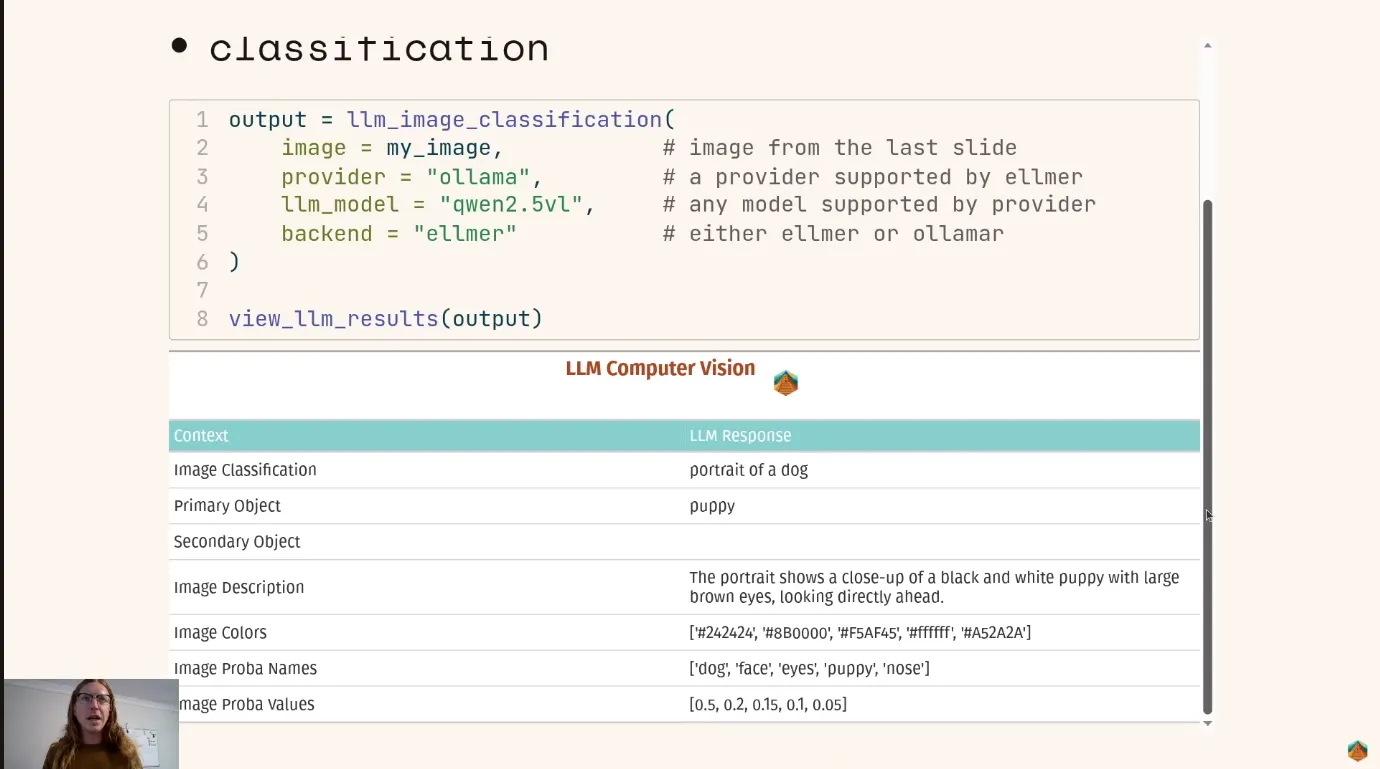This screenshot has width=1380, height=769.
Task: Click the hex logo beside LLM Computer Vision
Action: point(786,383)
